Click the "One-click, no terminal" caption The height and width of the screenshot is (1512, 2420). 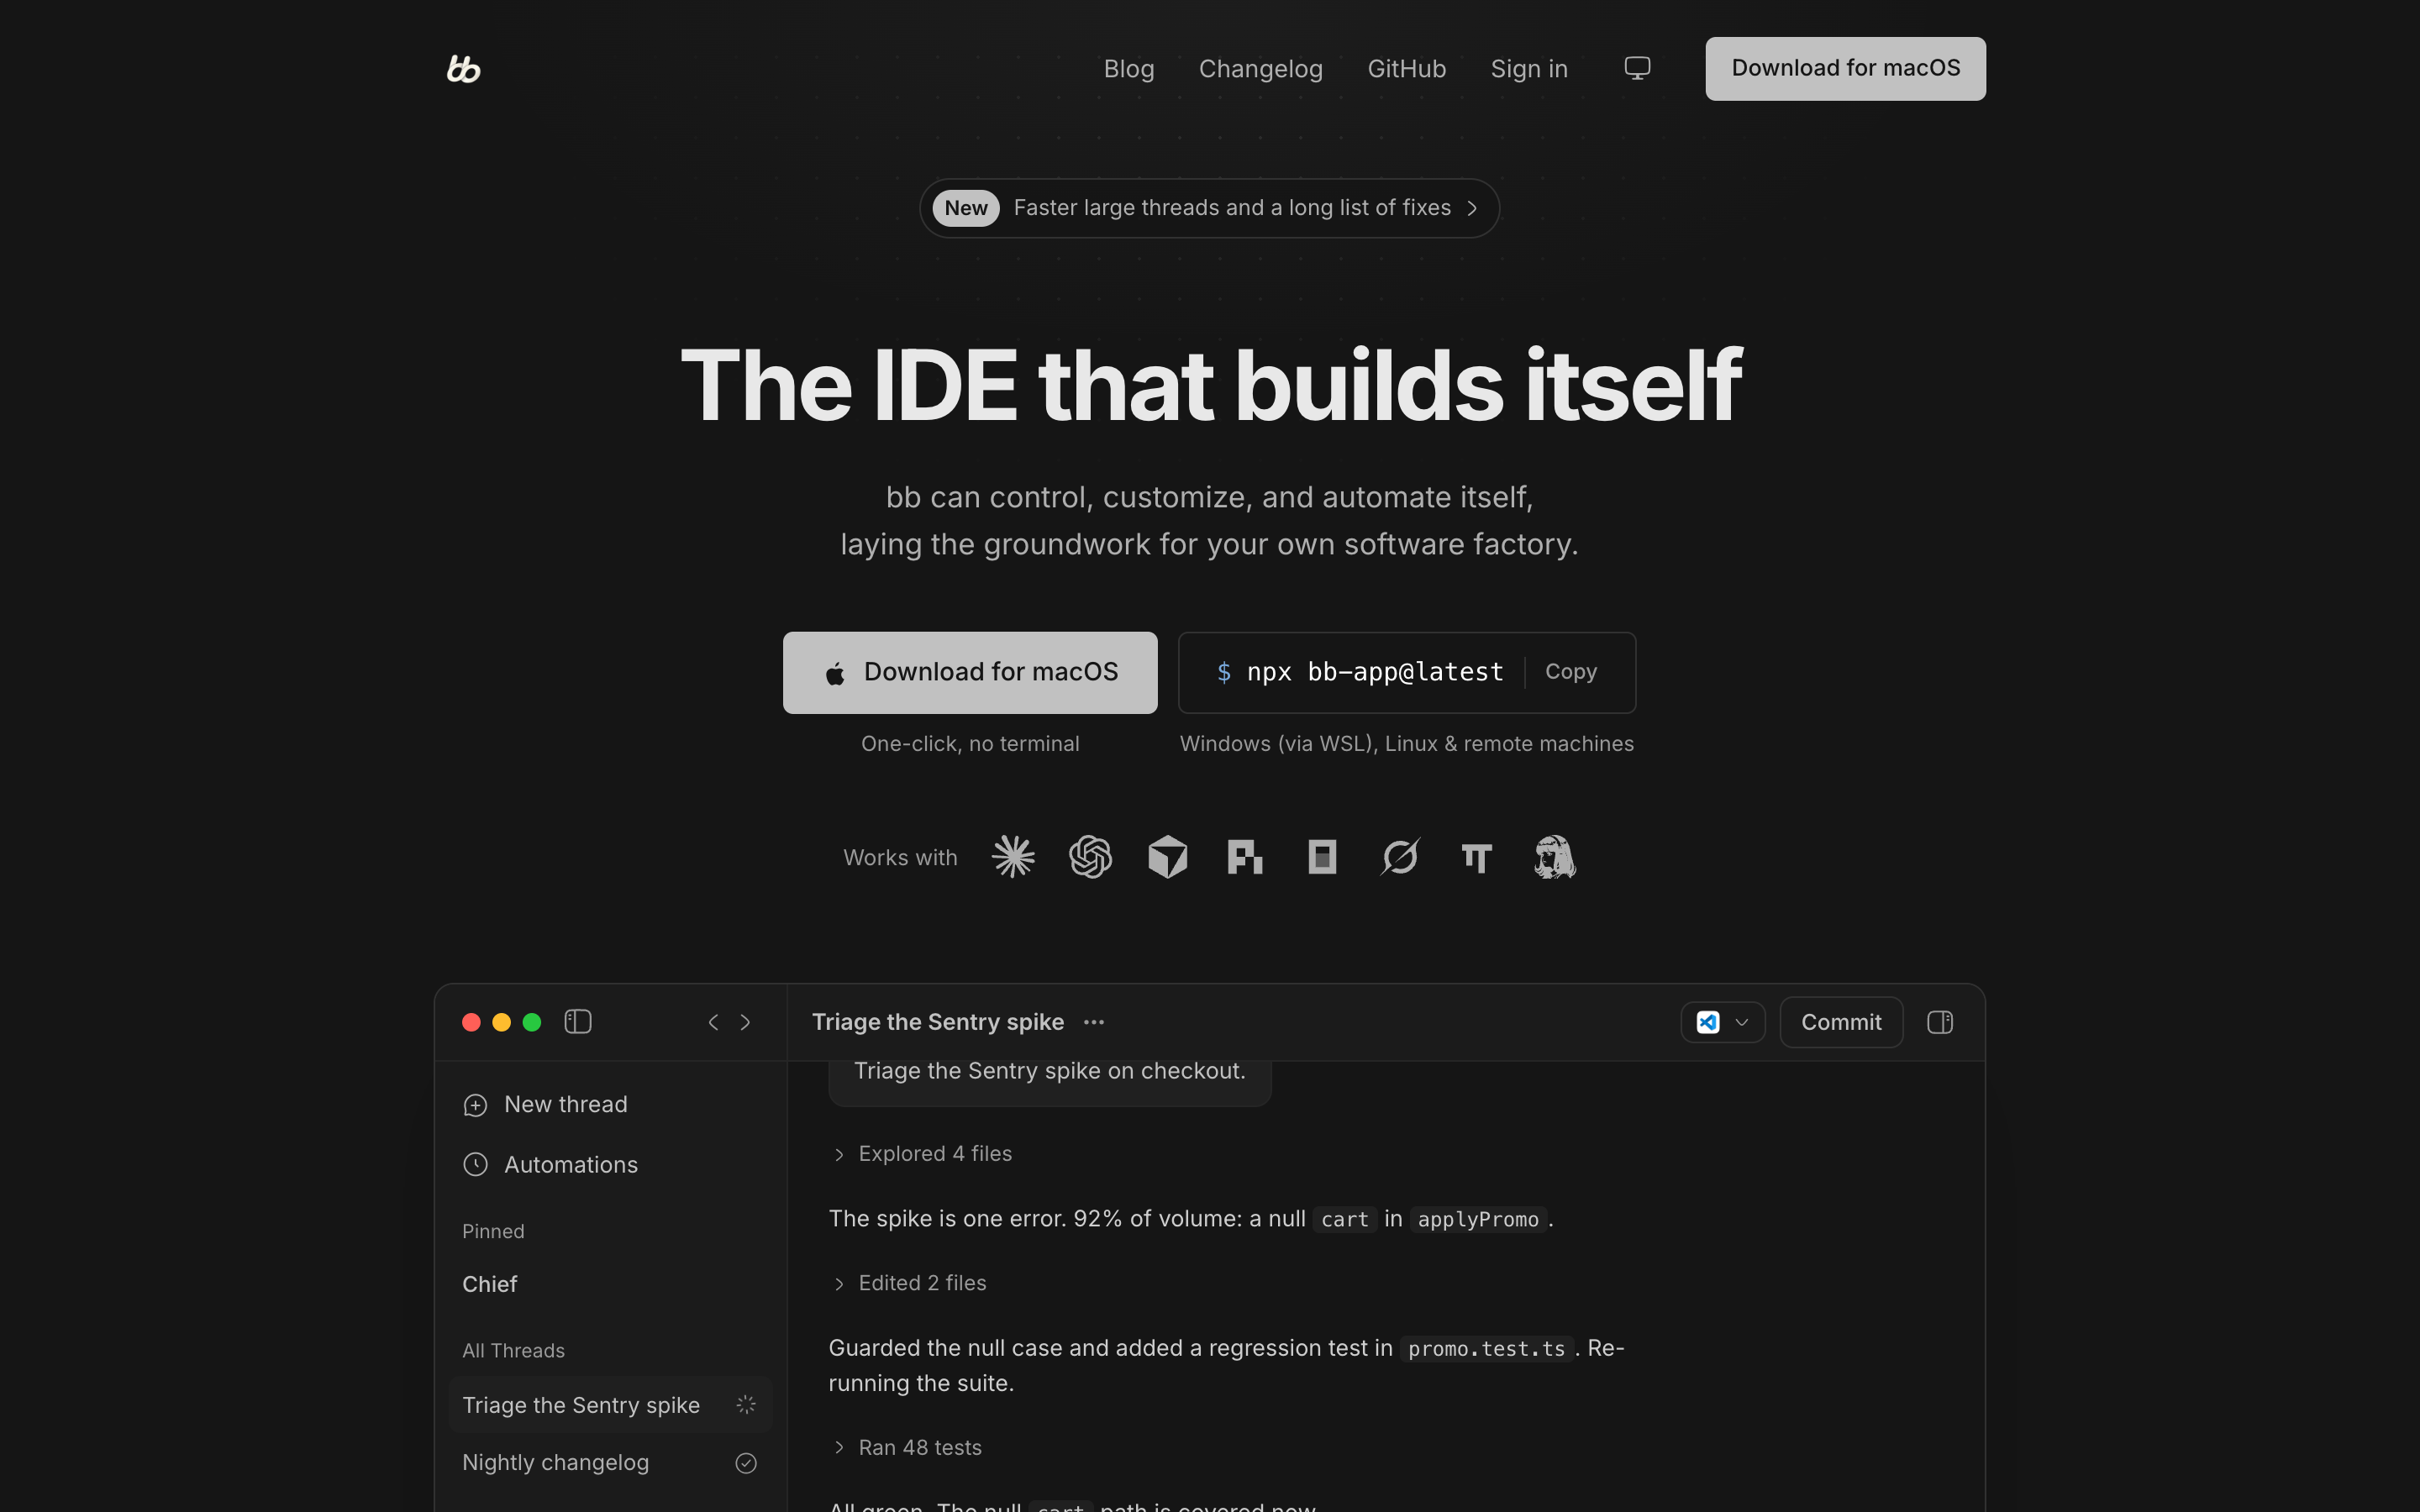(970, 744)
